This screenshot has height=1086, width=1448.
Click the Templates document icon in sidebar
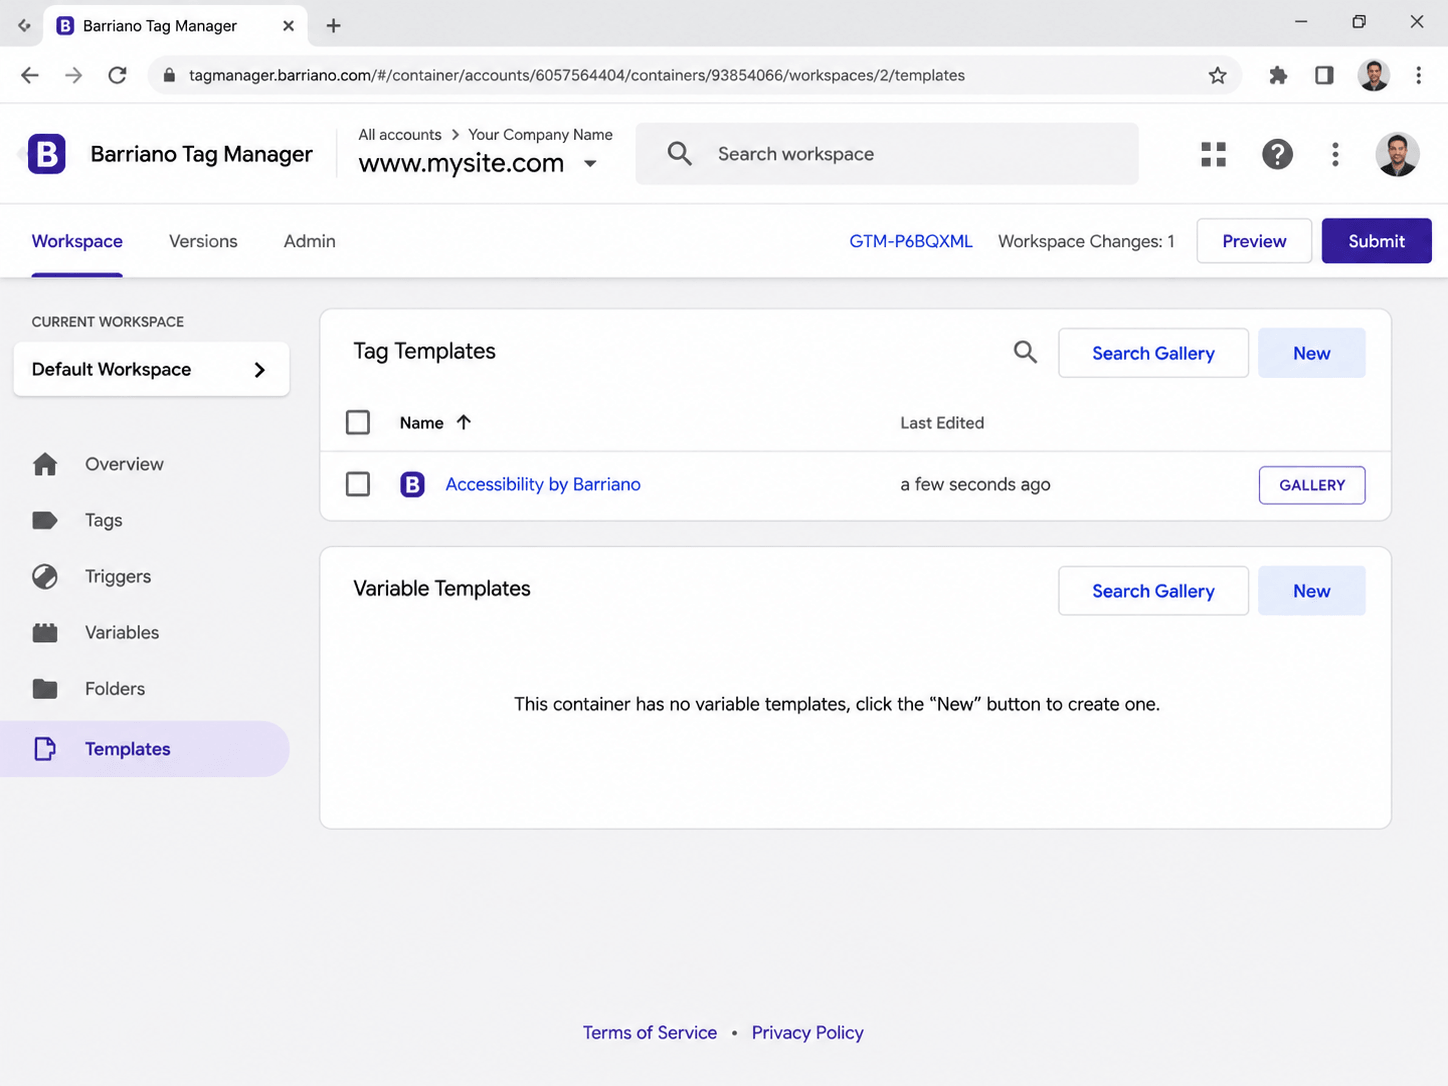click(x=45, y=749)
